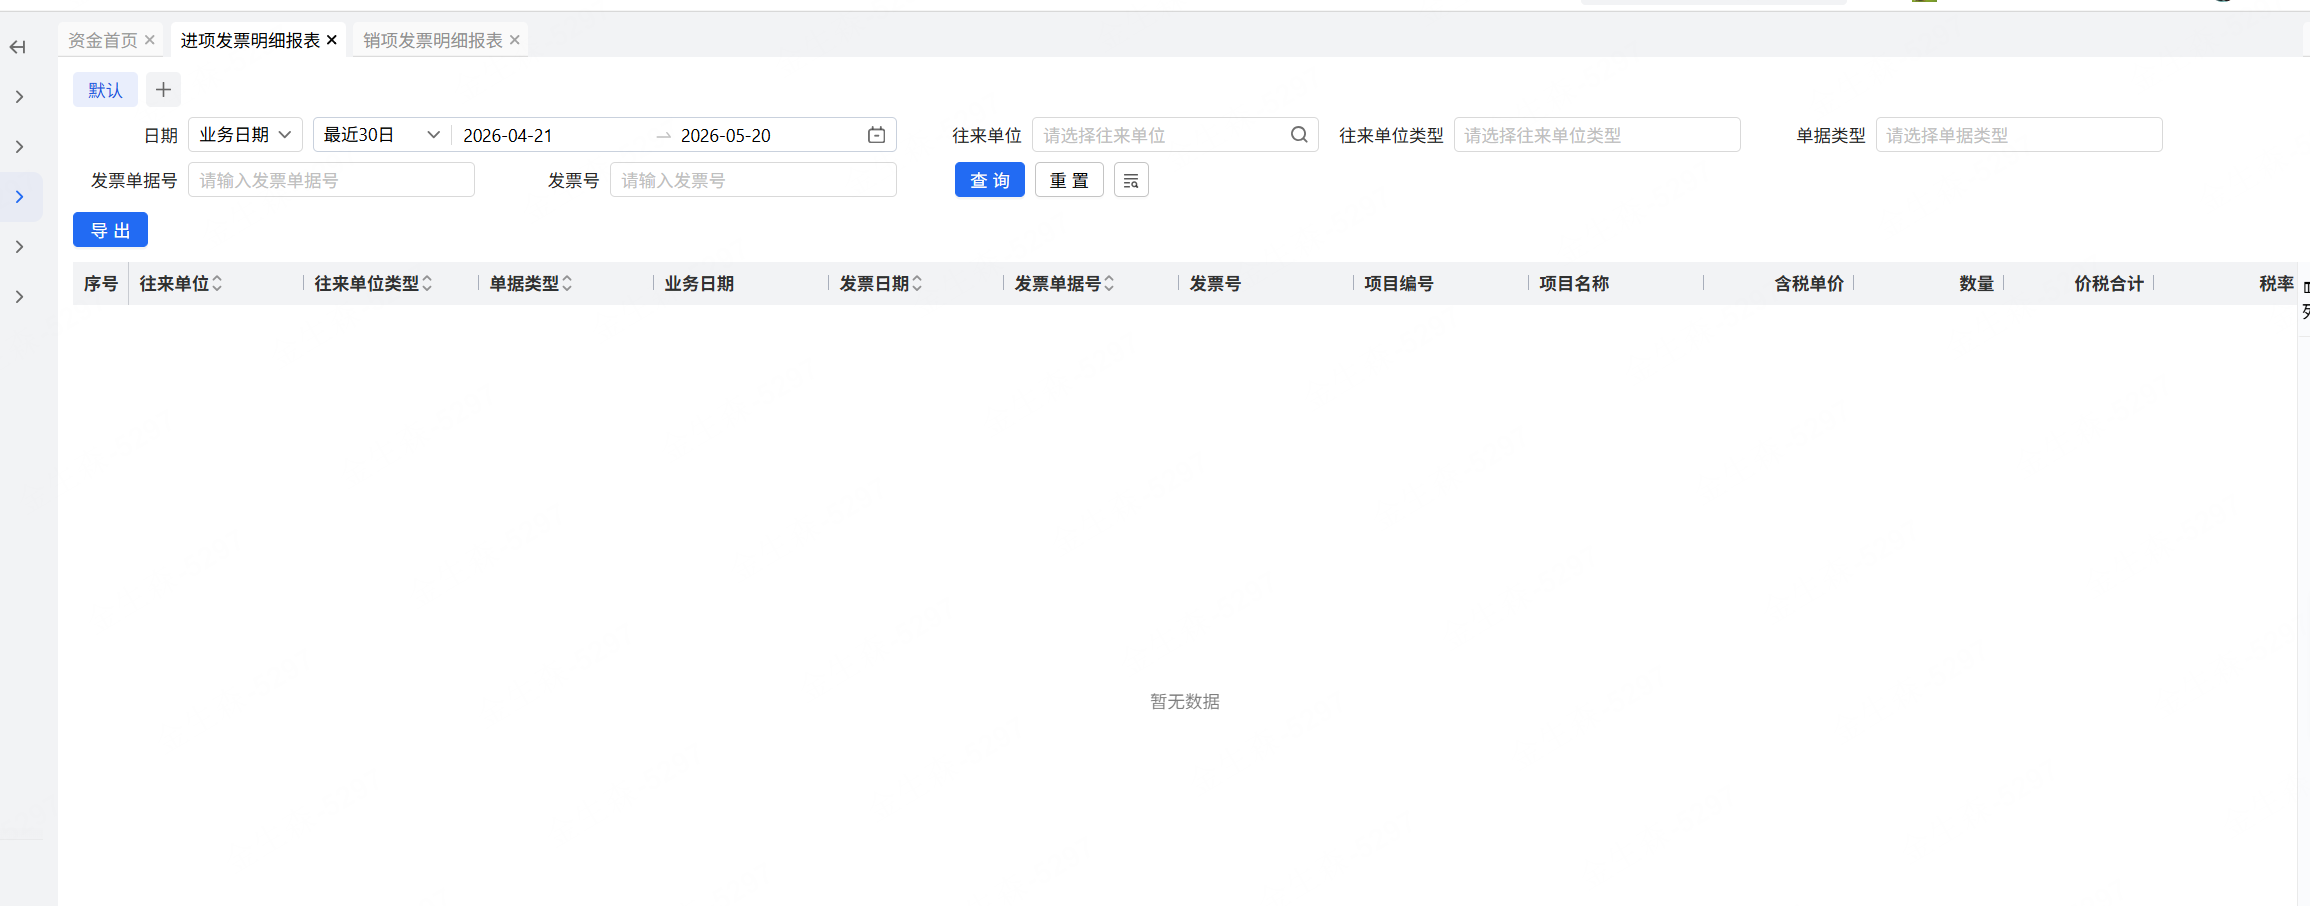Open the 业务日期 date type dropdown
This screenshot has width=2310, height=906.
pyautogui.click(x=245, y=135)
